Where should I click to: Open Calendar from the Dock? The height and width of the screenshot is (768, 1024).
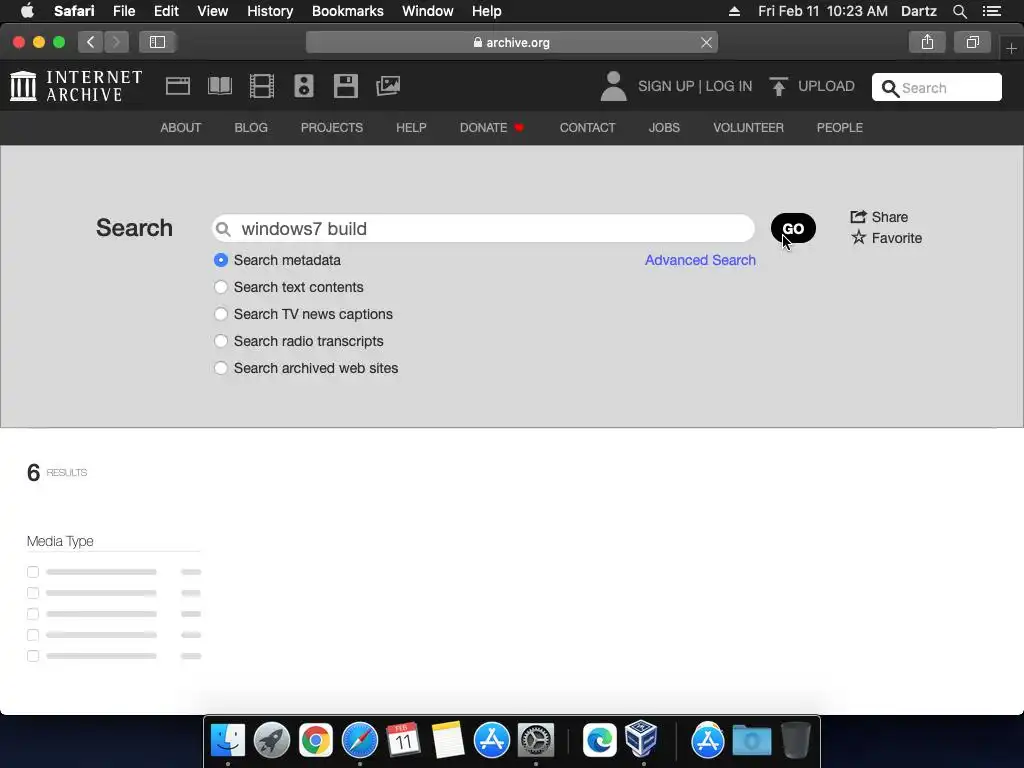coord(403,741)
